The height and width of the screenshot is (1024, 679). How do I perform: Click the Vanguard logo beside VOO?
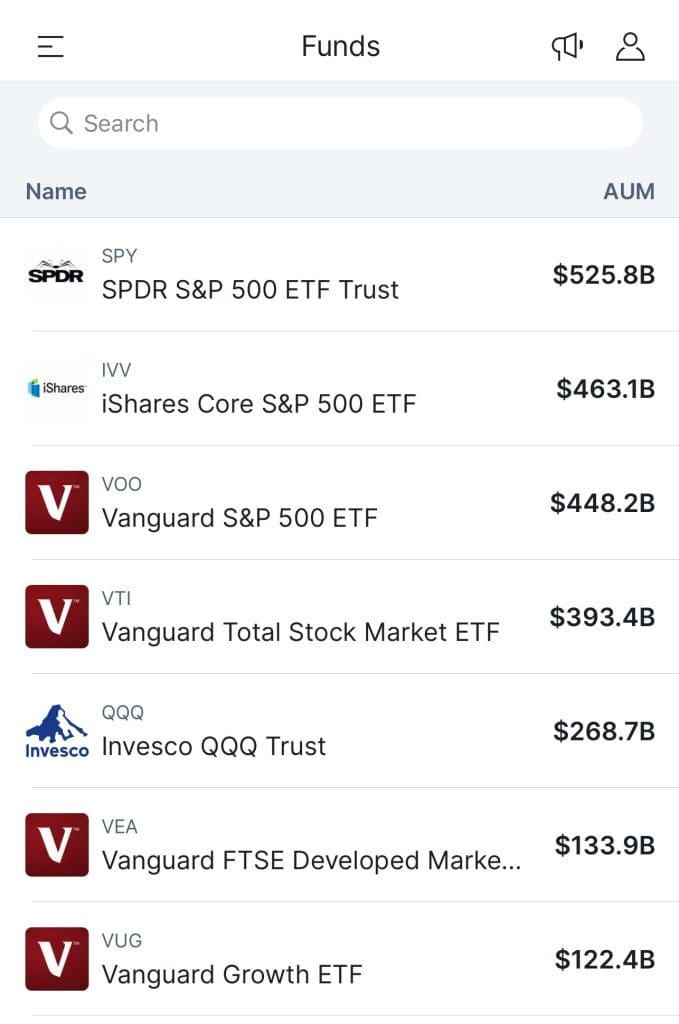point(56,502)
